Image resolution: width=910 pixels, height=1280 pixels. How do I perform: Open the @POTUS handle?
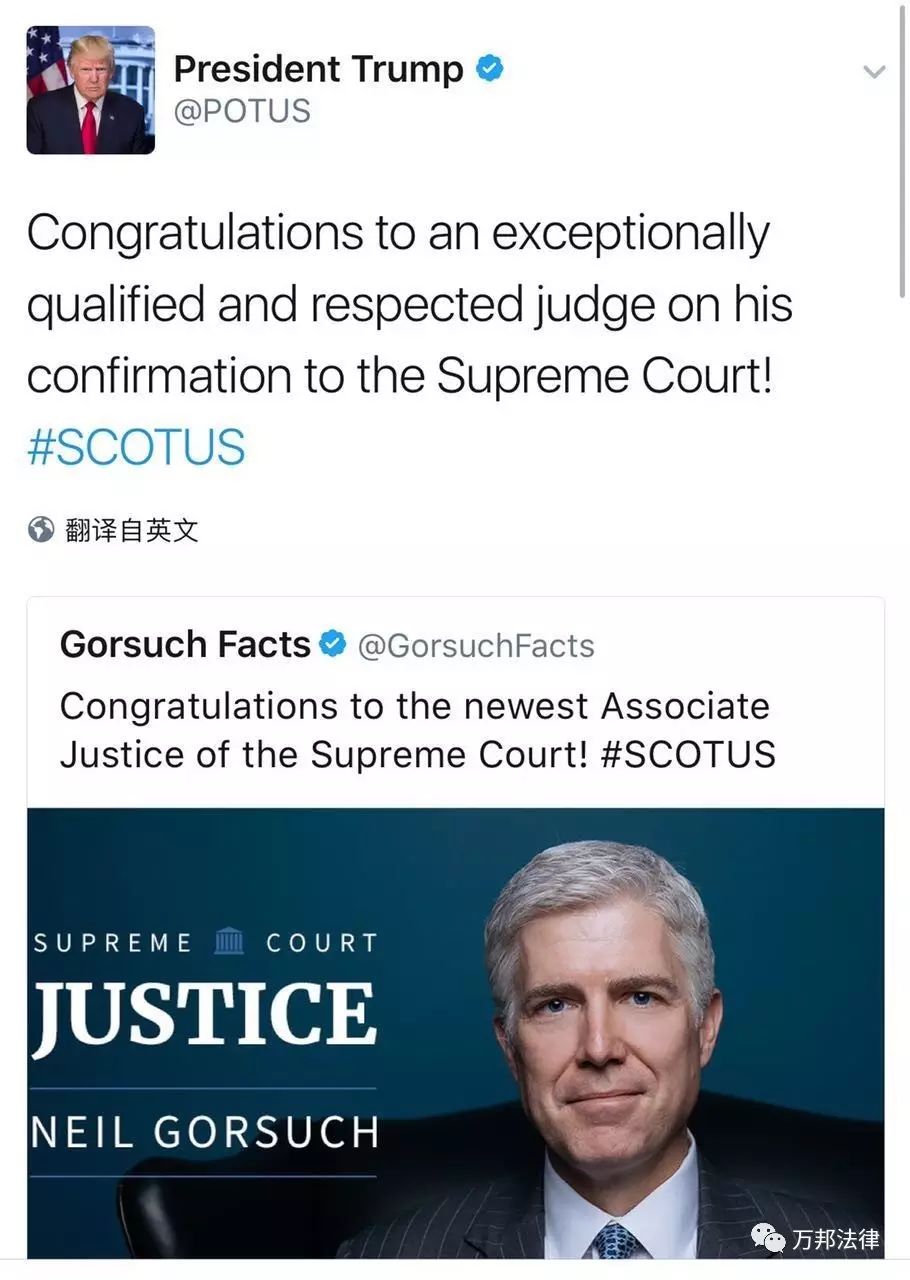click(242, 111)
